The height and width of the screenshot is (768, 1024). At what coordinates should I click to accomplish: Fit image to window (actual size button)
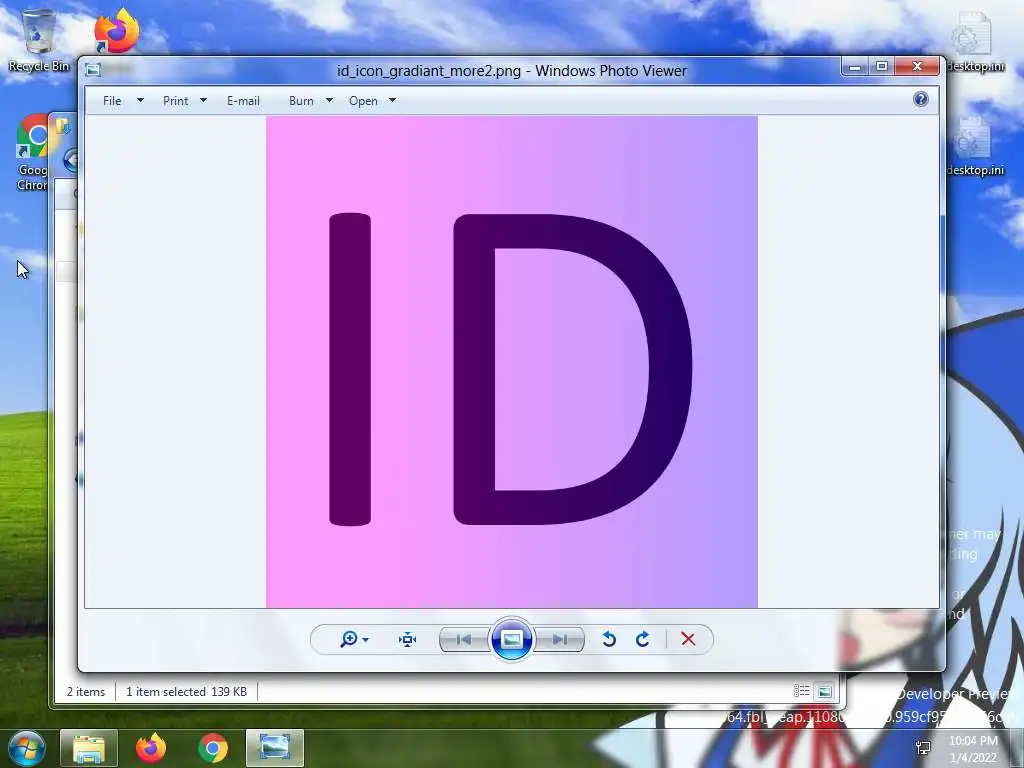(x=408, y=639)
